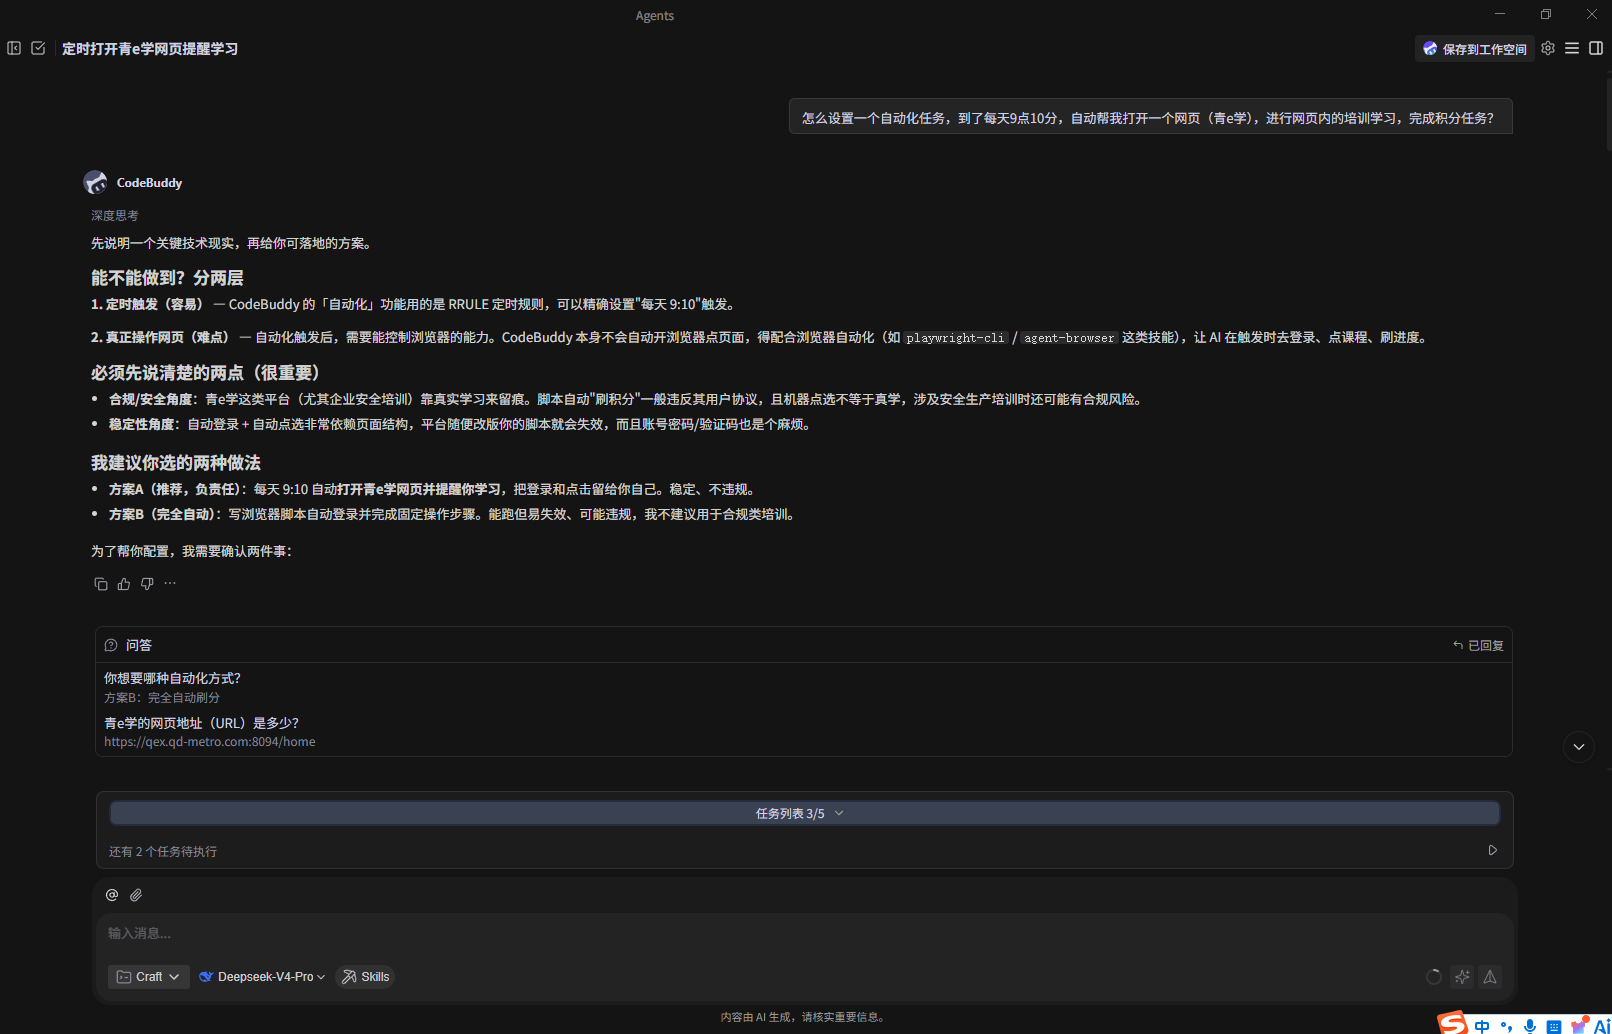Insert a mention with the @ icon
Screen dimensions: 1612x1034
click(x=112, y=895)
